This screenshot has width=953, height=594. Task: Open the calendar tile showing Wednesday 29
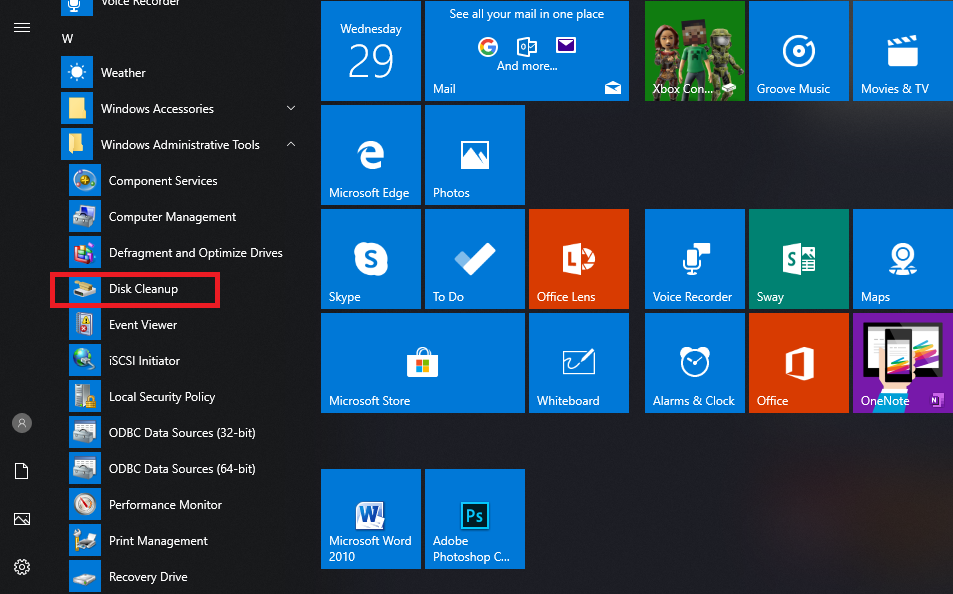click(370, 51)
